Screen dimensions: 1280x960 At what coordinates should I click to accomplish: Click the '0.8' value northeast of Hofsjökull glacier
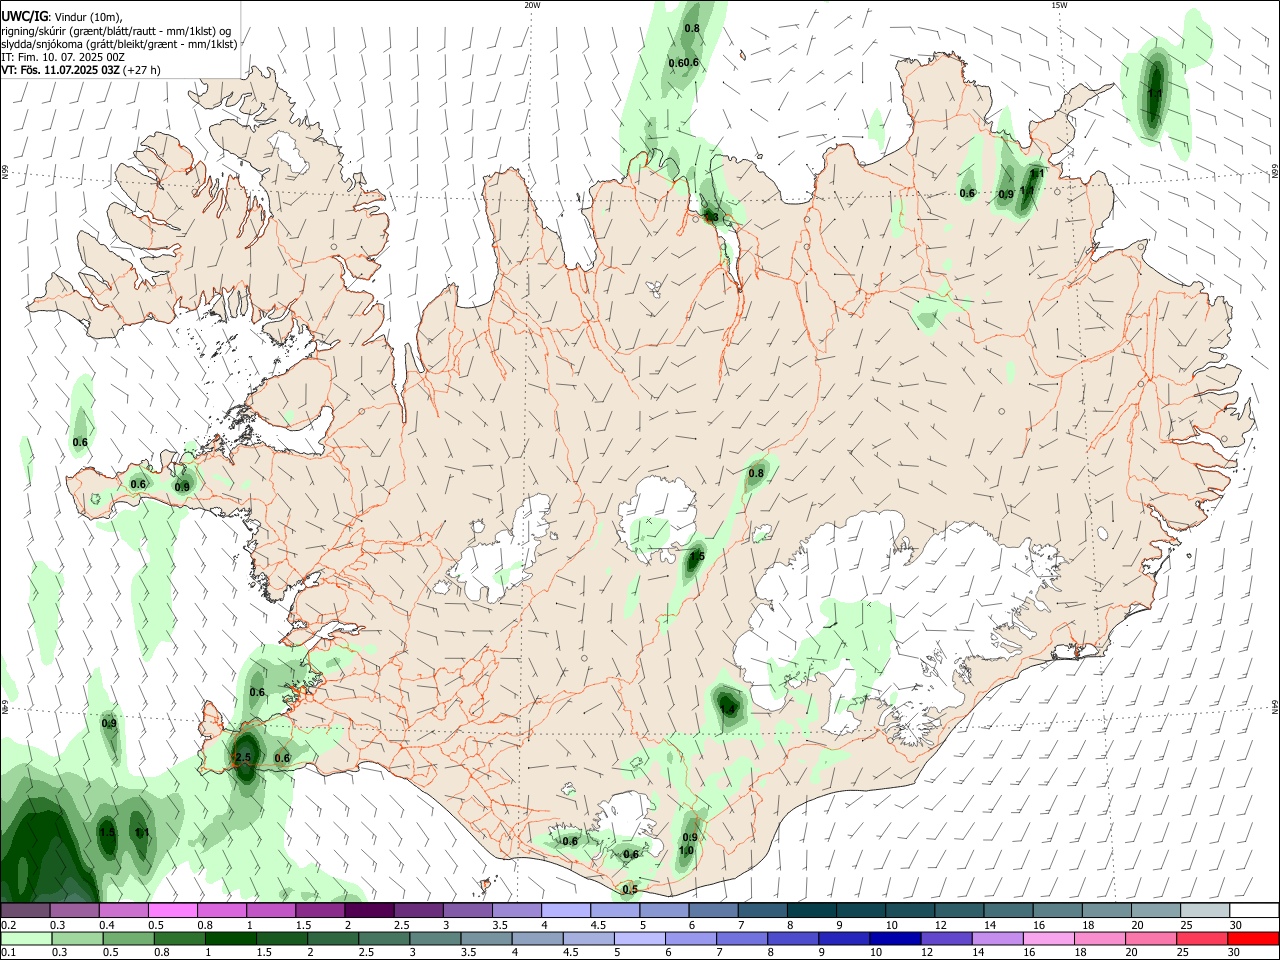pos(756,474)
